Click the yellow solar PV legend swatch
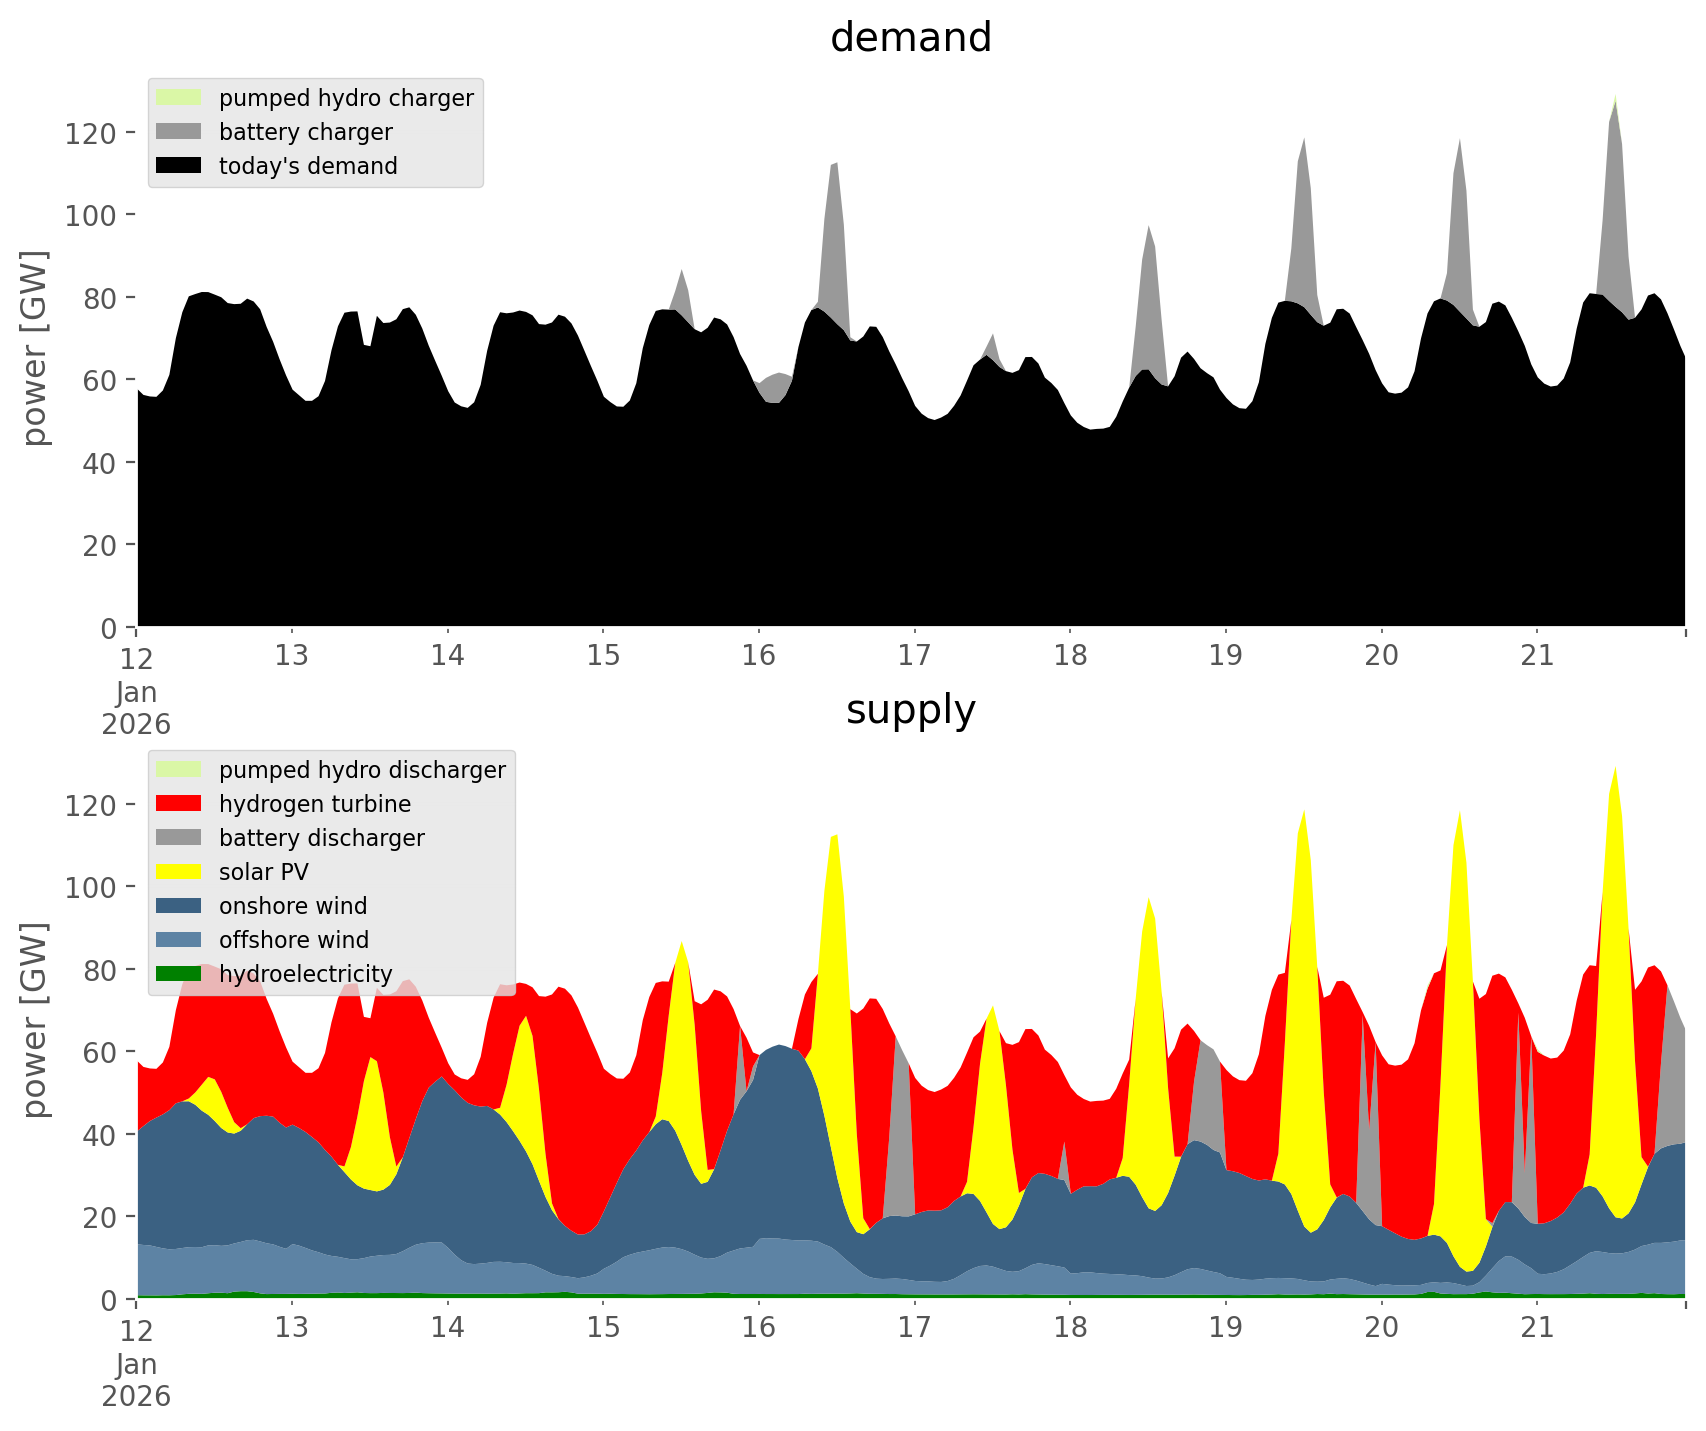 pos(179,872)
